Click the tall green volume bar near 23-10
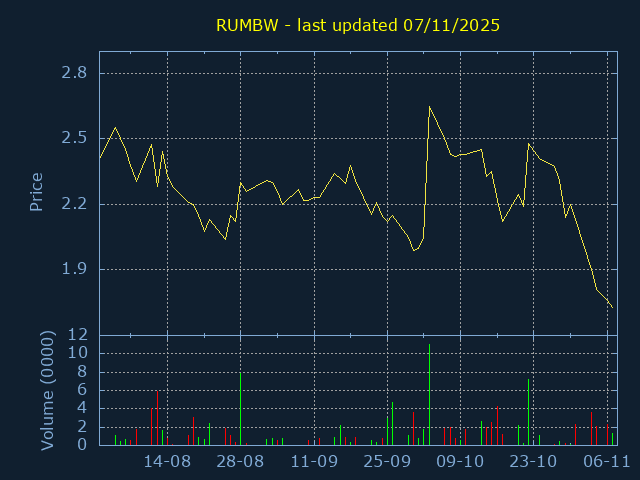 (x=528, y=412)
